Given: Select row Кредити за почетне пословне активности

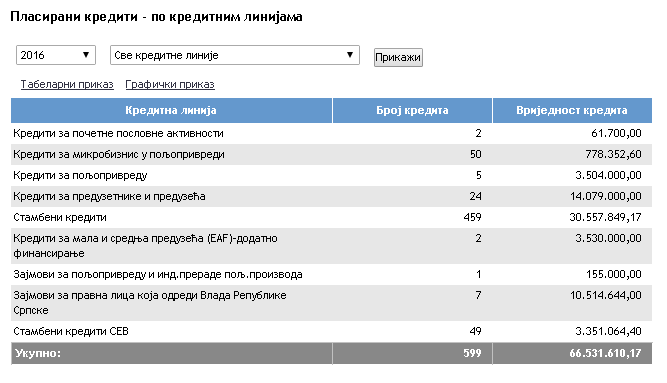Looking at the screenshot, I should [x=331, y=133].
